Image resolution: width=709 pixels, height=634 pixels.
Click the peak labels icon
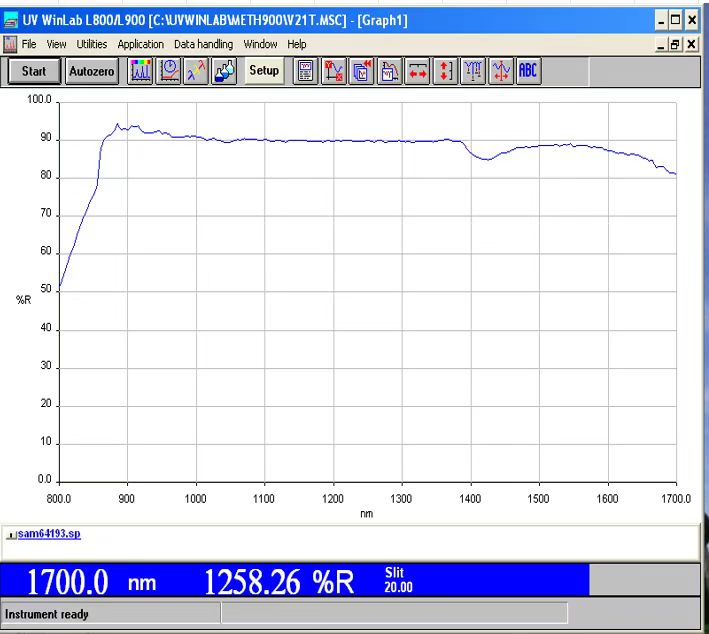473,71
